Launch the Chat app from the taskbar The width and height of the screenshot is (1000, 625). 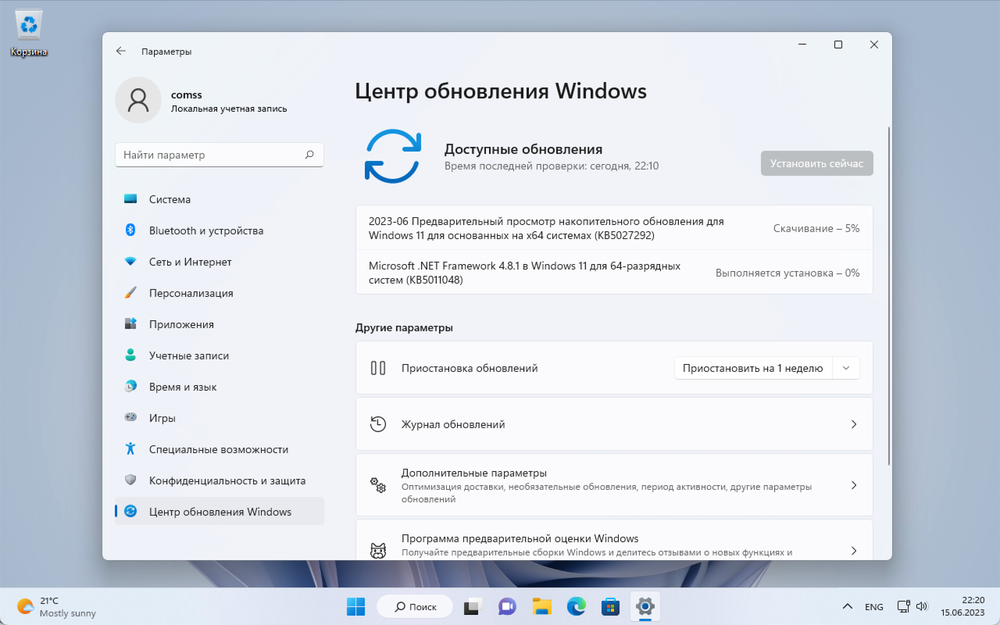point(507,607)
